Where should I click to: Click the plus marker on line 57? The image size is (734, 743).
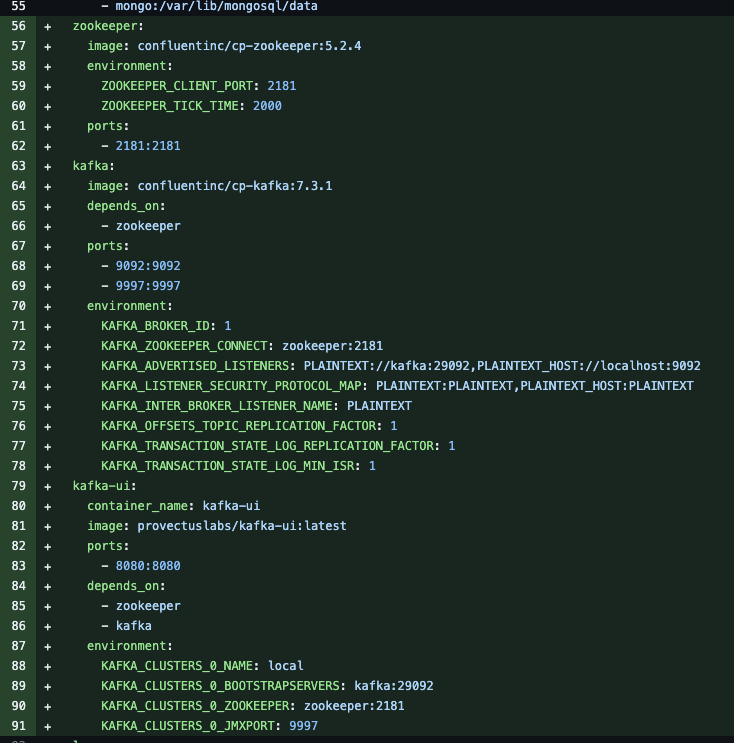47,46
